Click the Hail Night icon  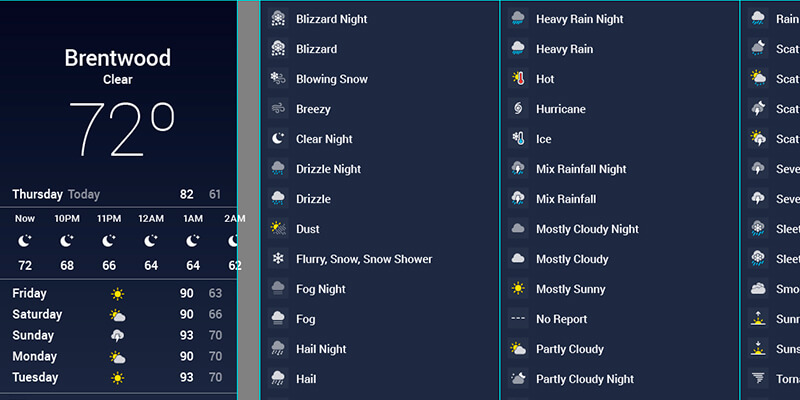(278, 349)
